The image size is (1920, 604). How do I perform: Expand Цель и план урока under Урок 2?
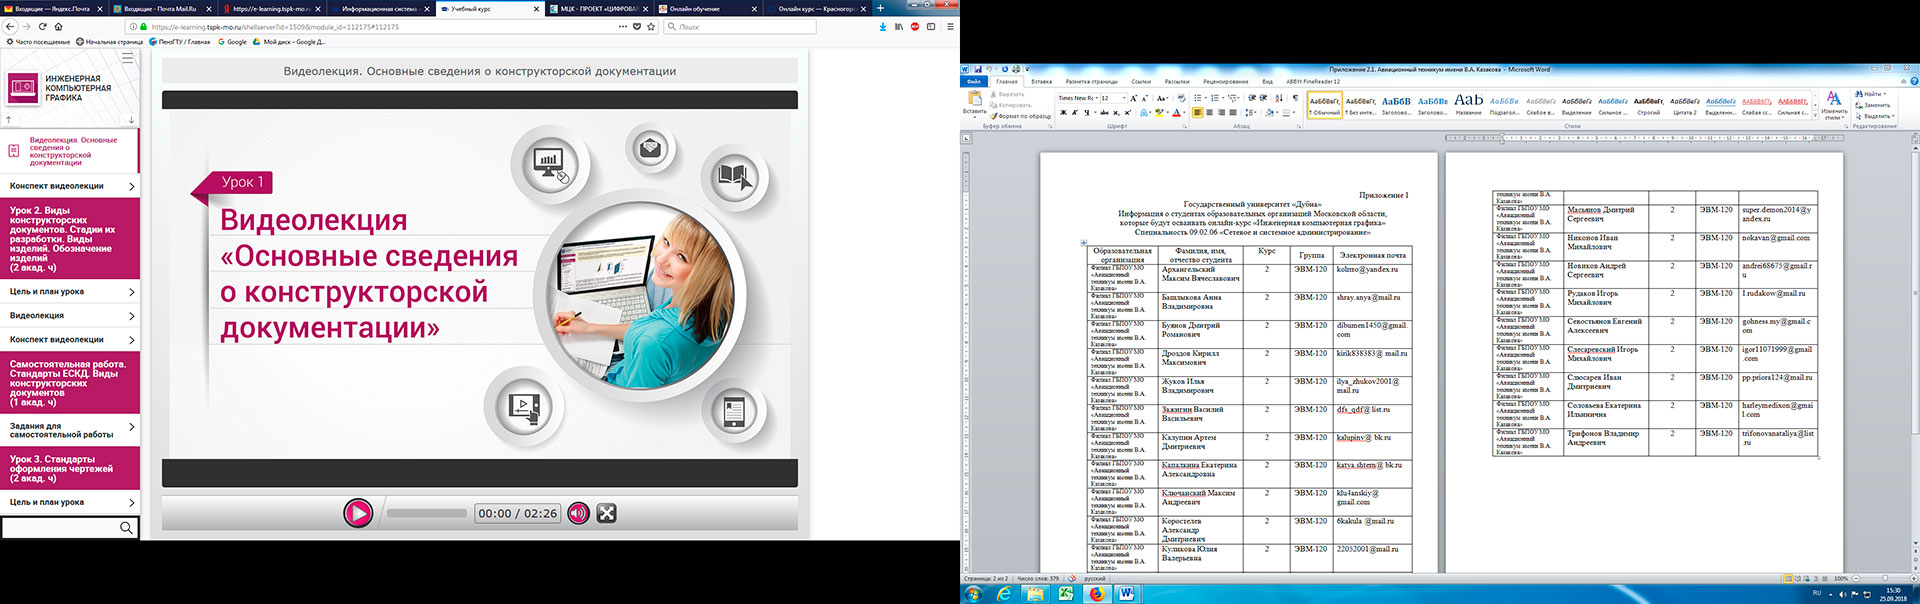70,292
